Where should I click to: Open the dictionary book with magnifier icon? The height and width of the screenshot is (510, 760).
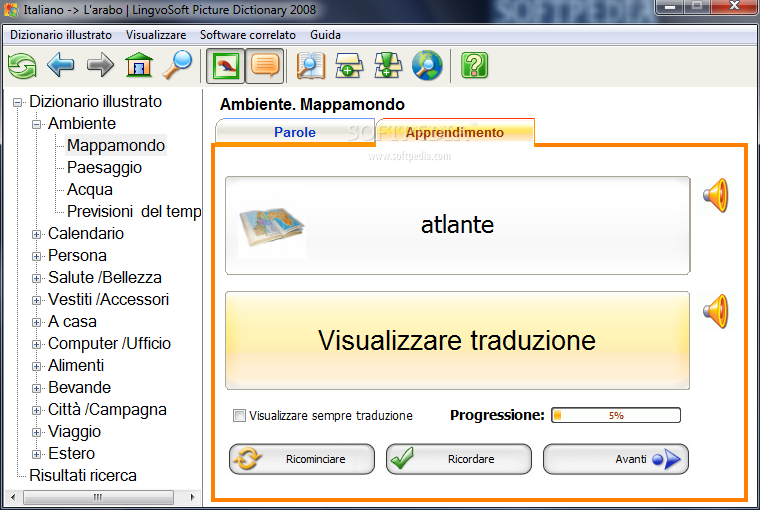click(310, 65)
